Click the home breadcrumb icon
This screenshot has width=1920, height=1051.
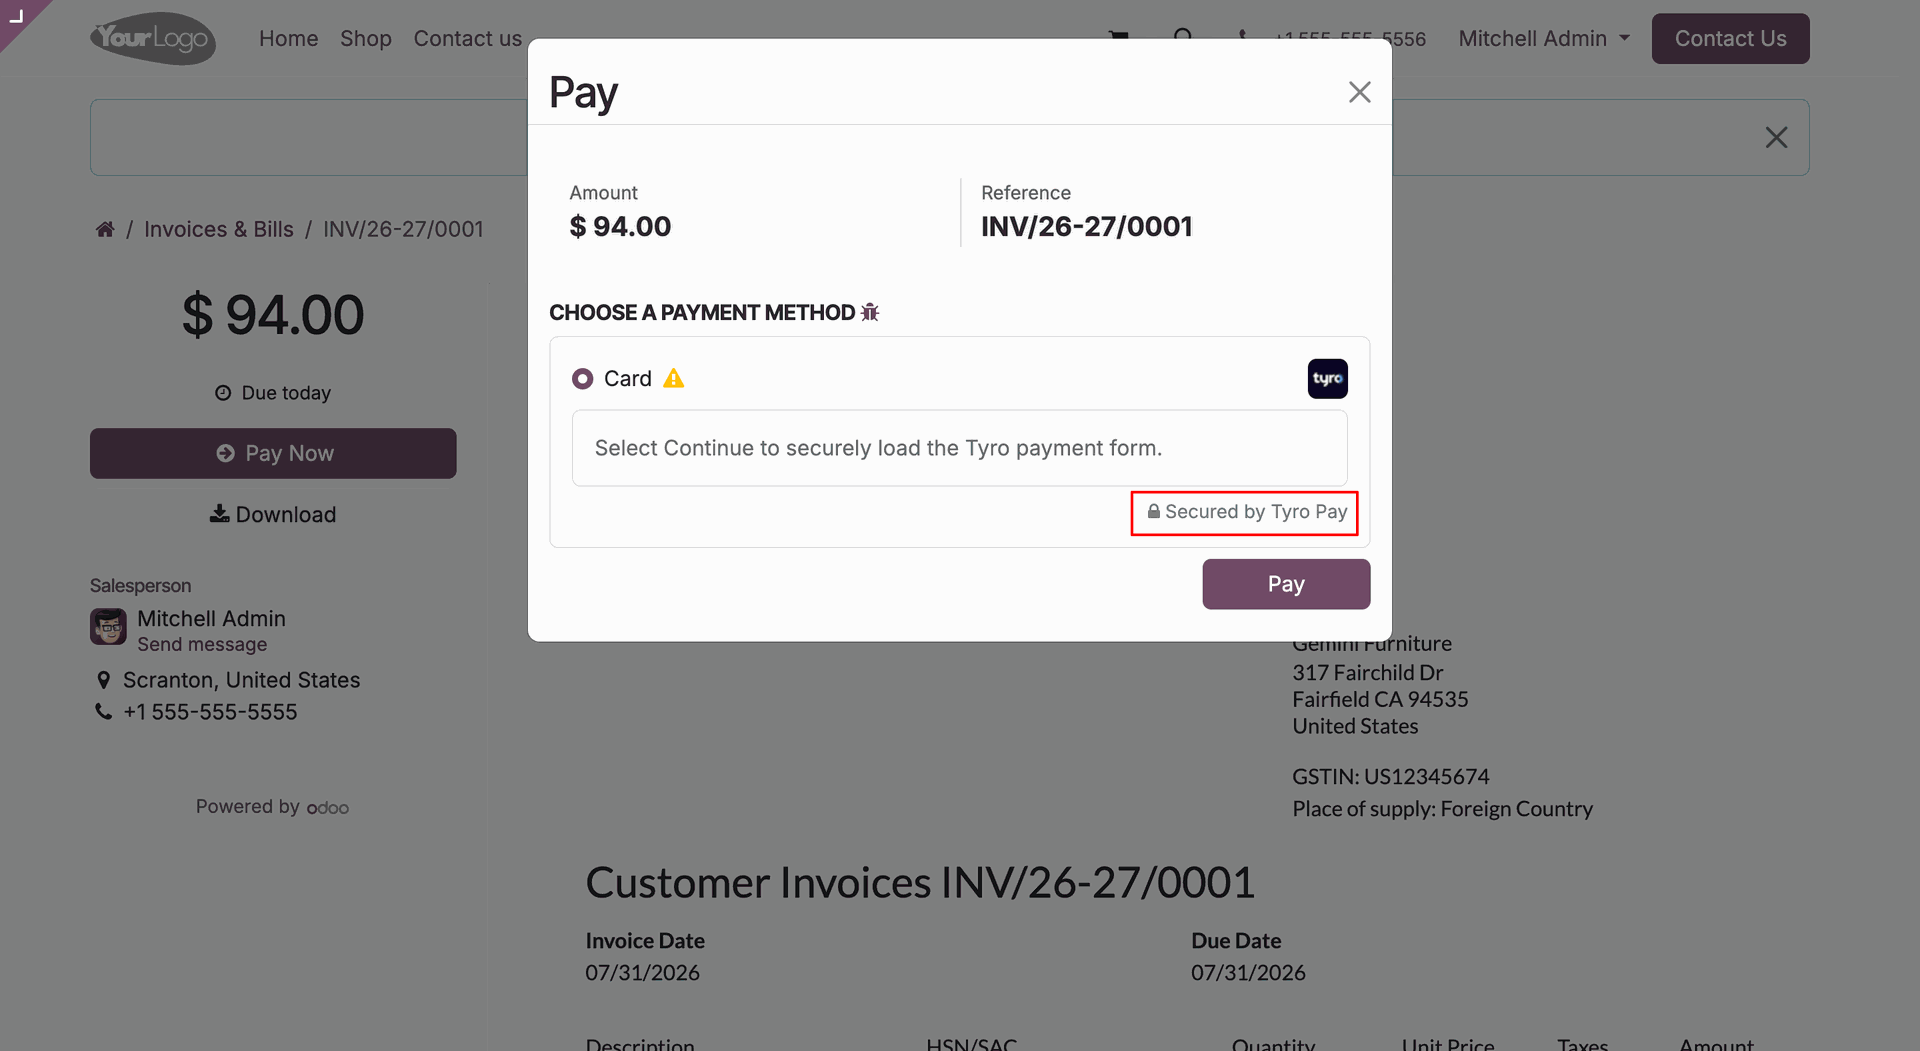105,229
